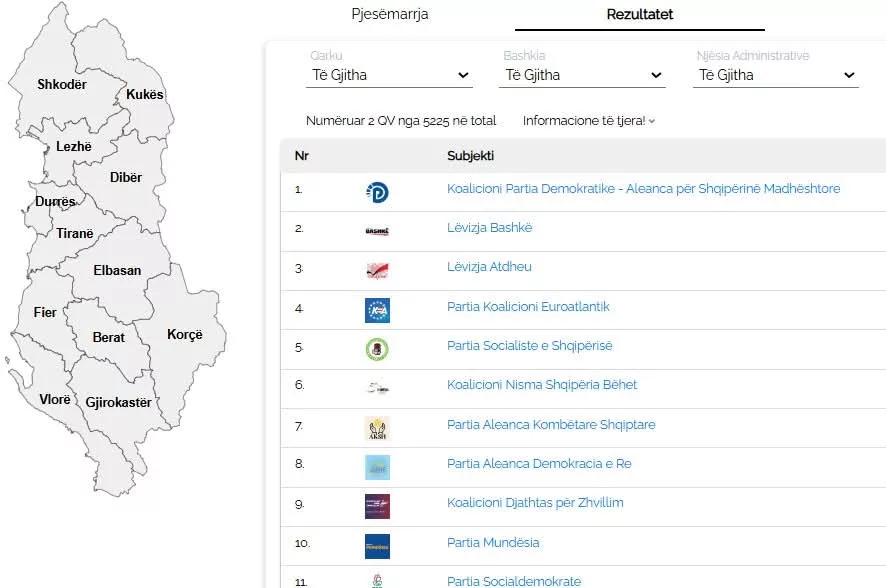Click the Koalicioni Euroatlantik party logo
Screen dimensions: 886x588
pyautogui.click(x=377, y=310)
